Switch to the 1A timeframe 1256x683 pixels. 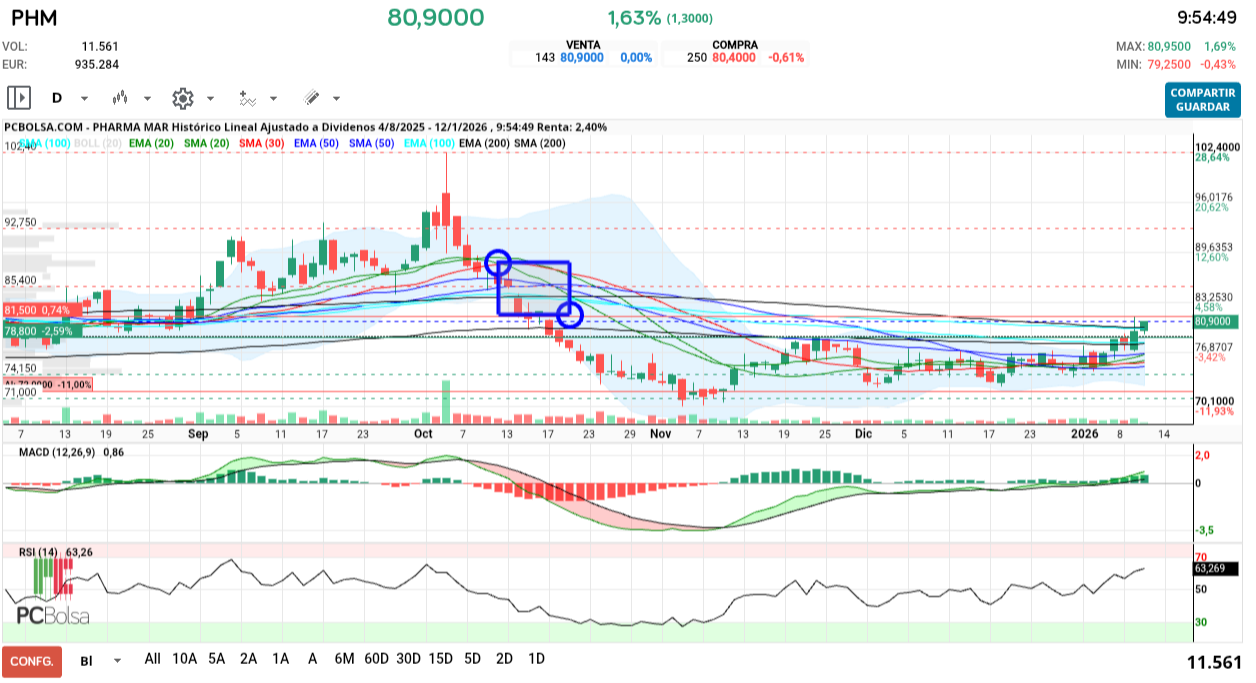[282, 660]
